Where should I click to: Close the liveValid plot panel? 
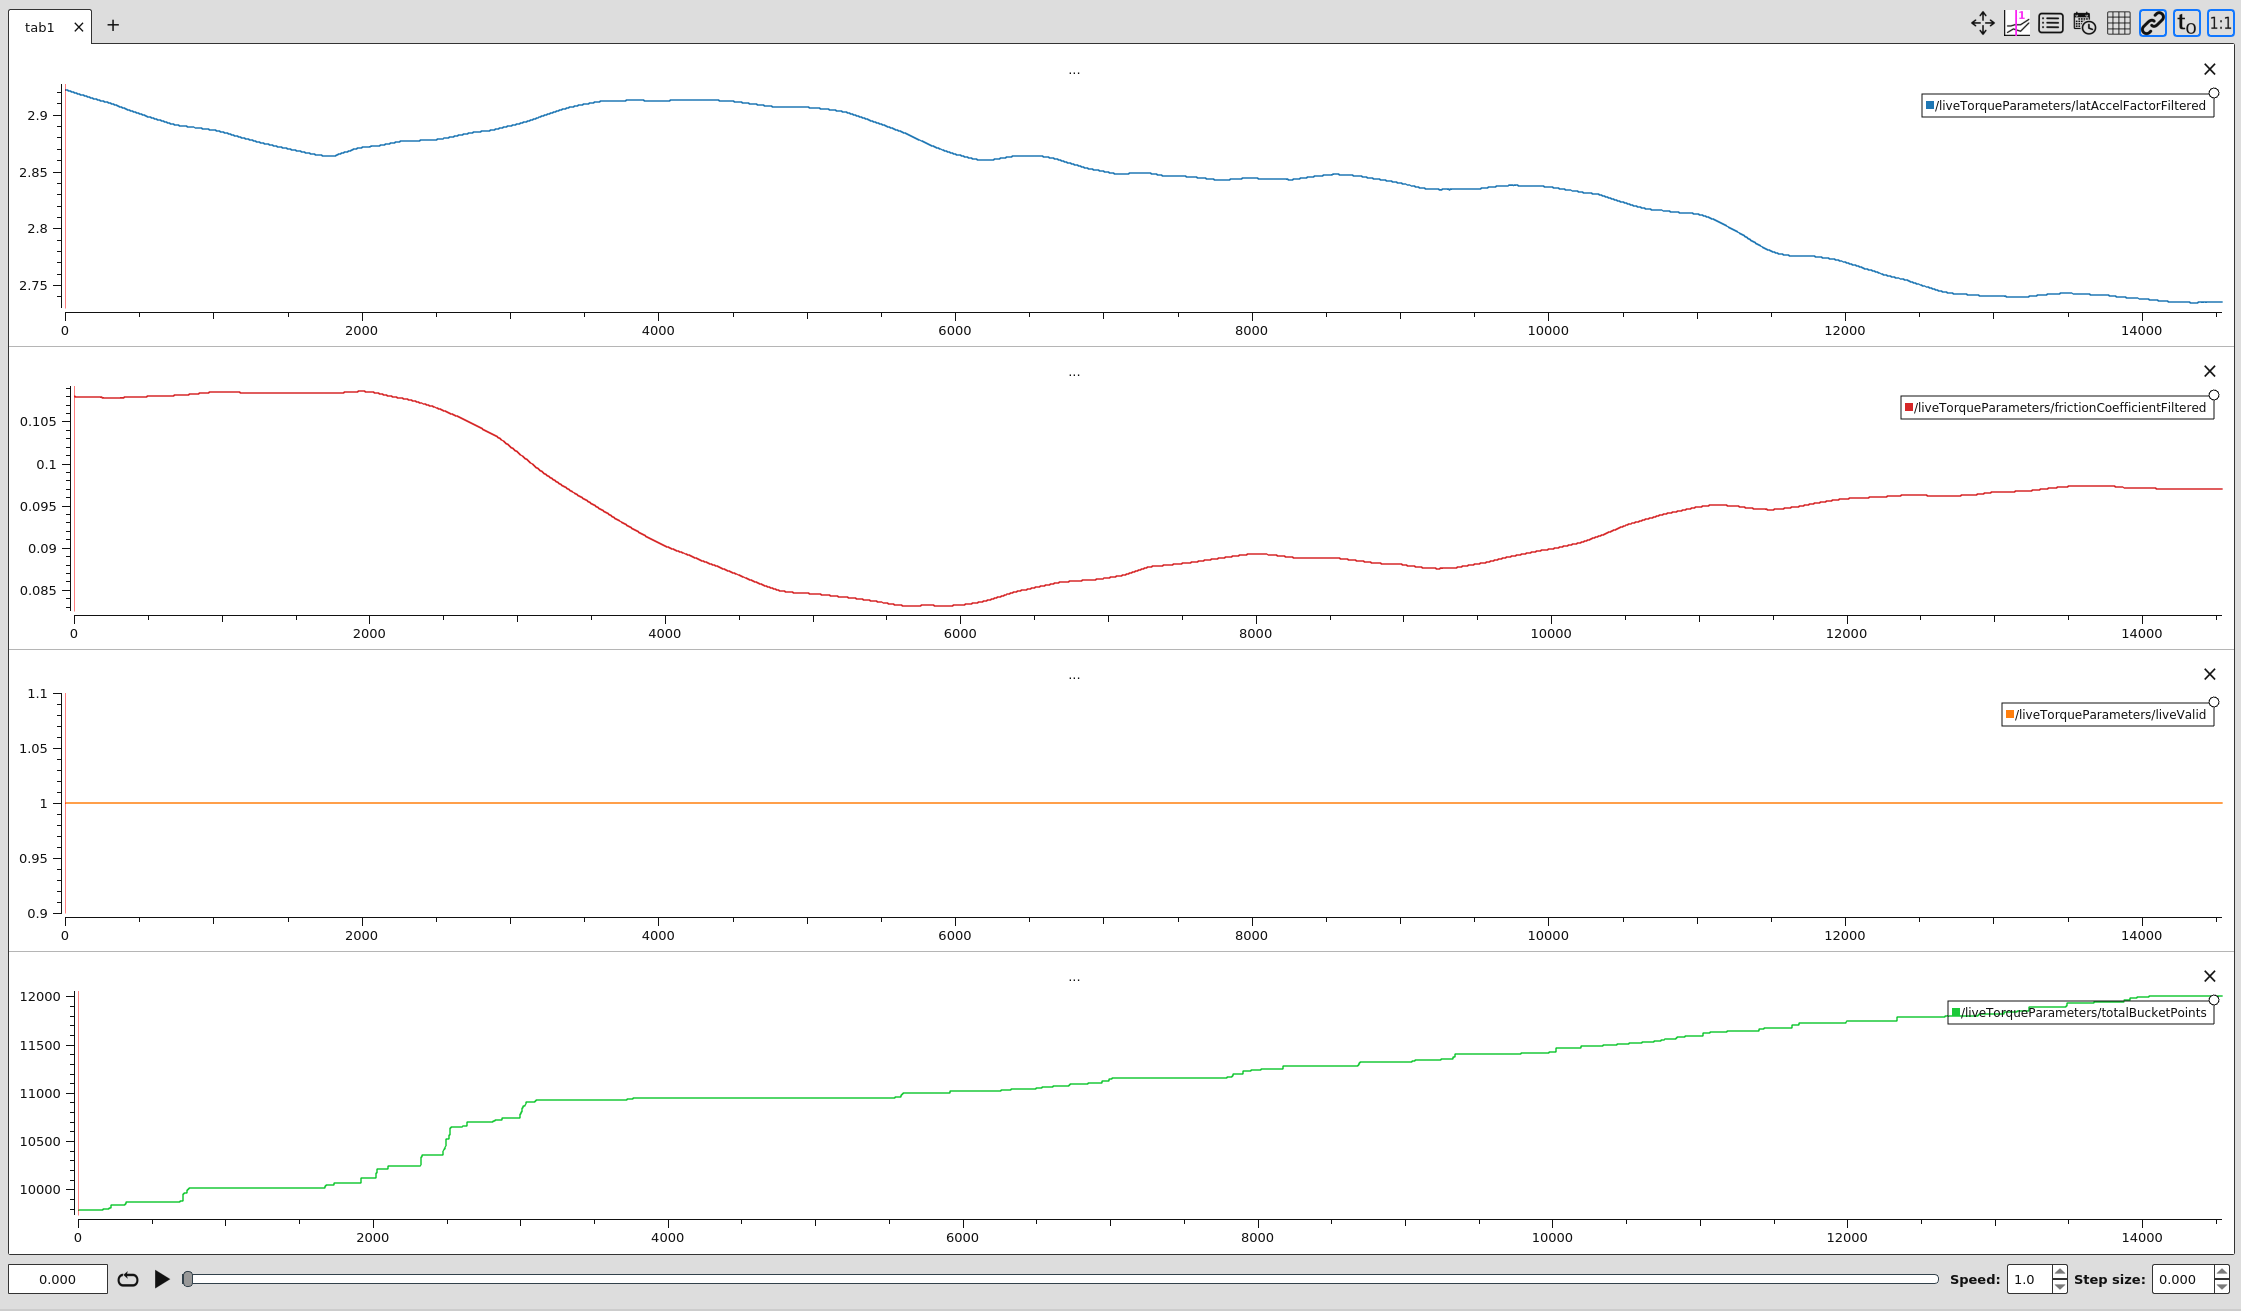click(2209, 674)
